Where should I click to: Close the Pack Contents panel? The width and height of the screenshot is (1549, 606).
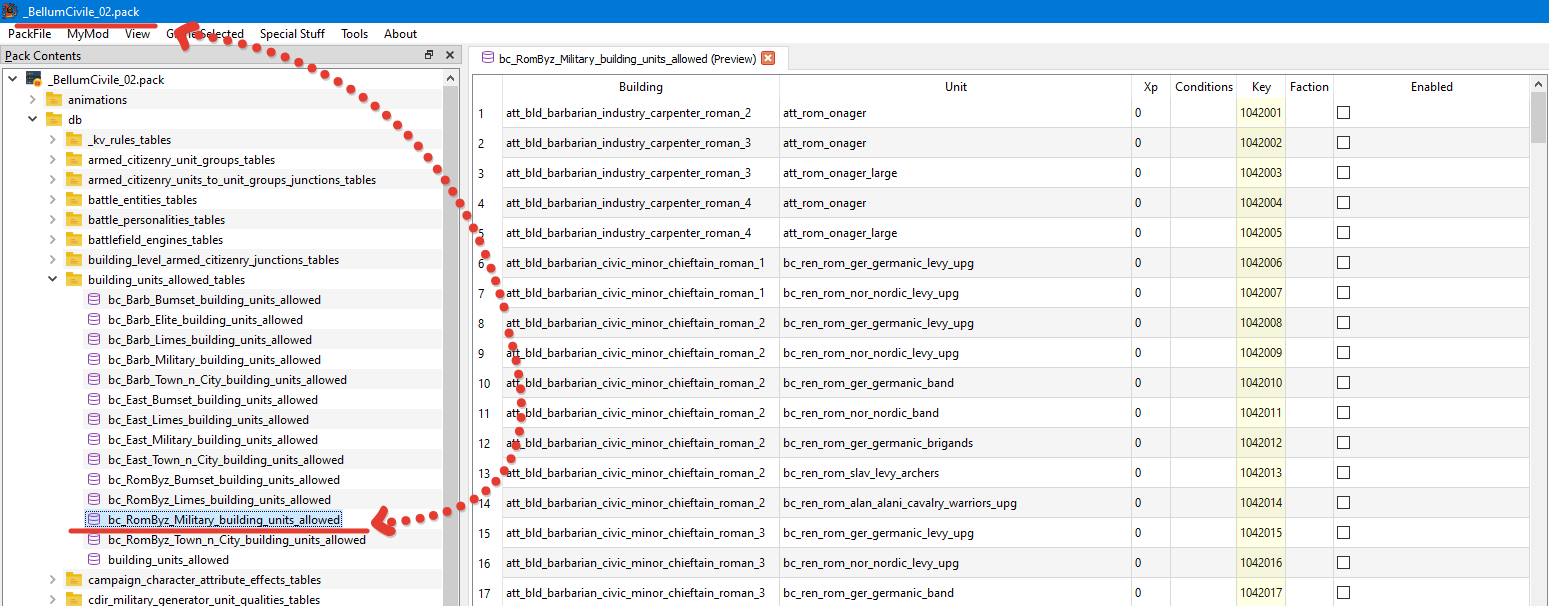coord(449,55)
